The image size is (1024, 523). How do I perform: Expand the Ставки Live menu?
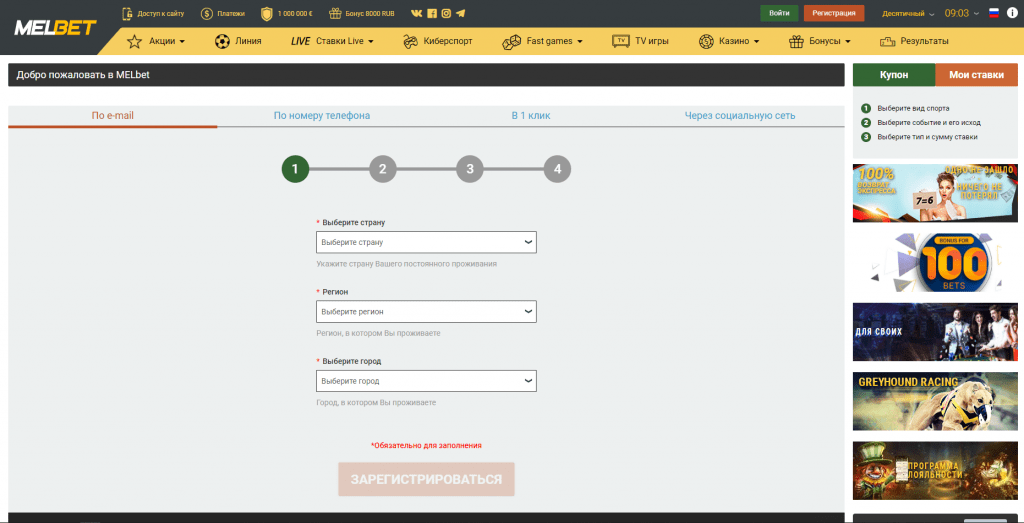[345, 41]
